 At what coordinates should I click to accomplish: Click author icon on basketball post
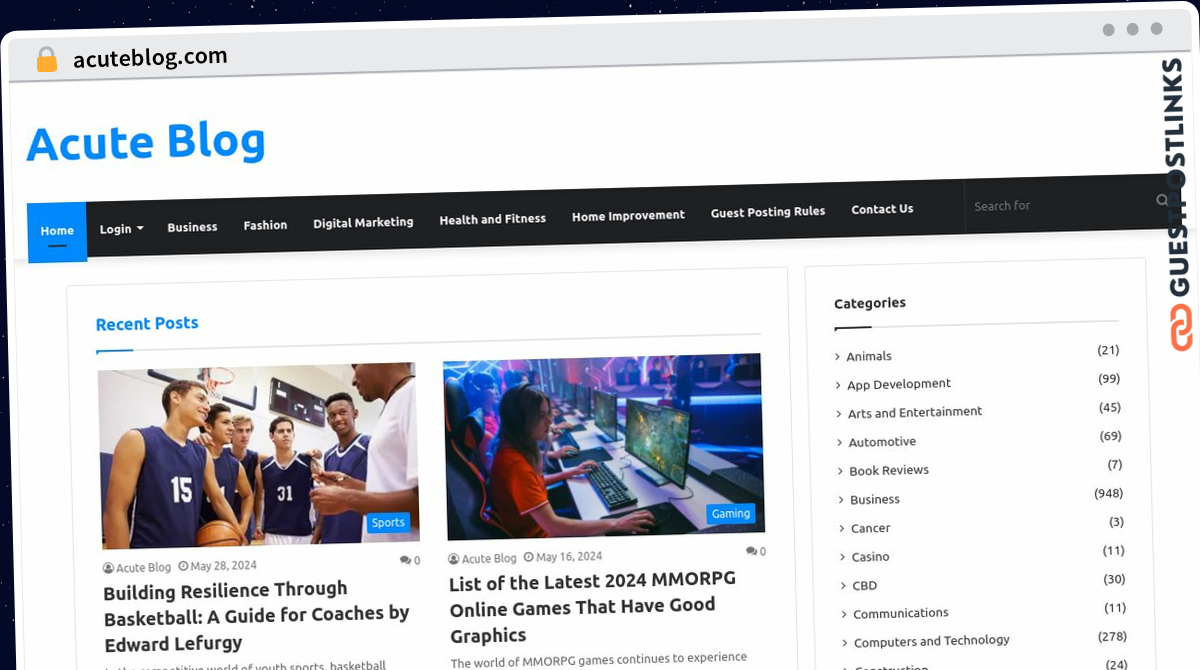pos(108,568)
